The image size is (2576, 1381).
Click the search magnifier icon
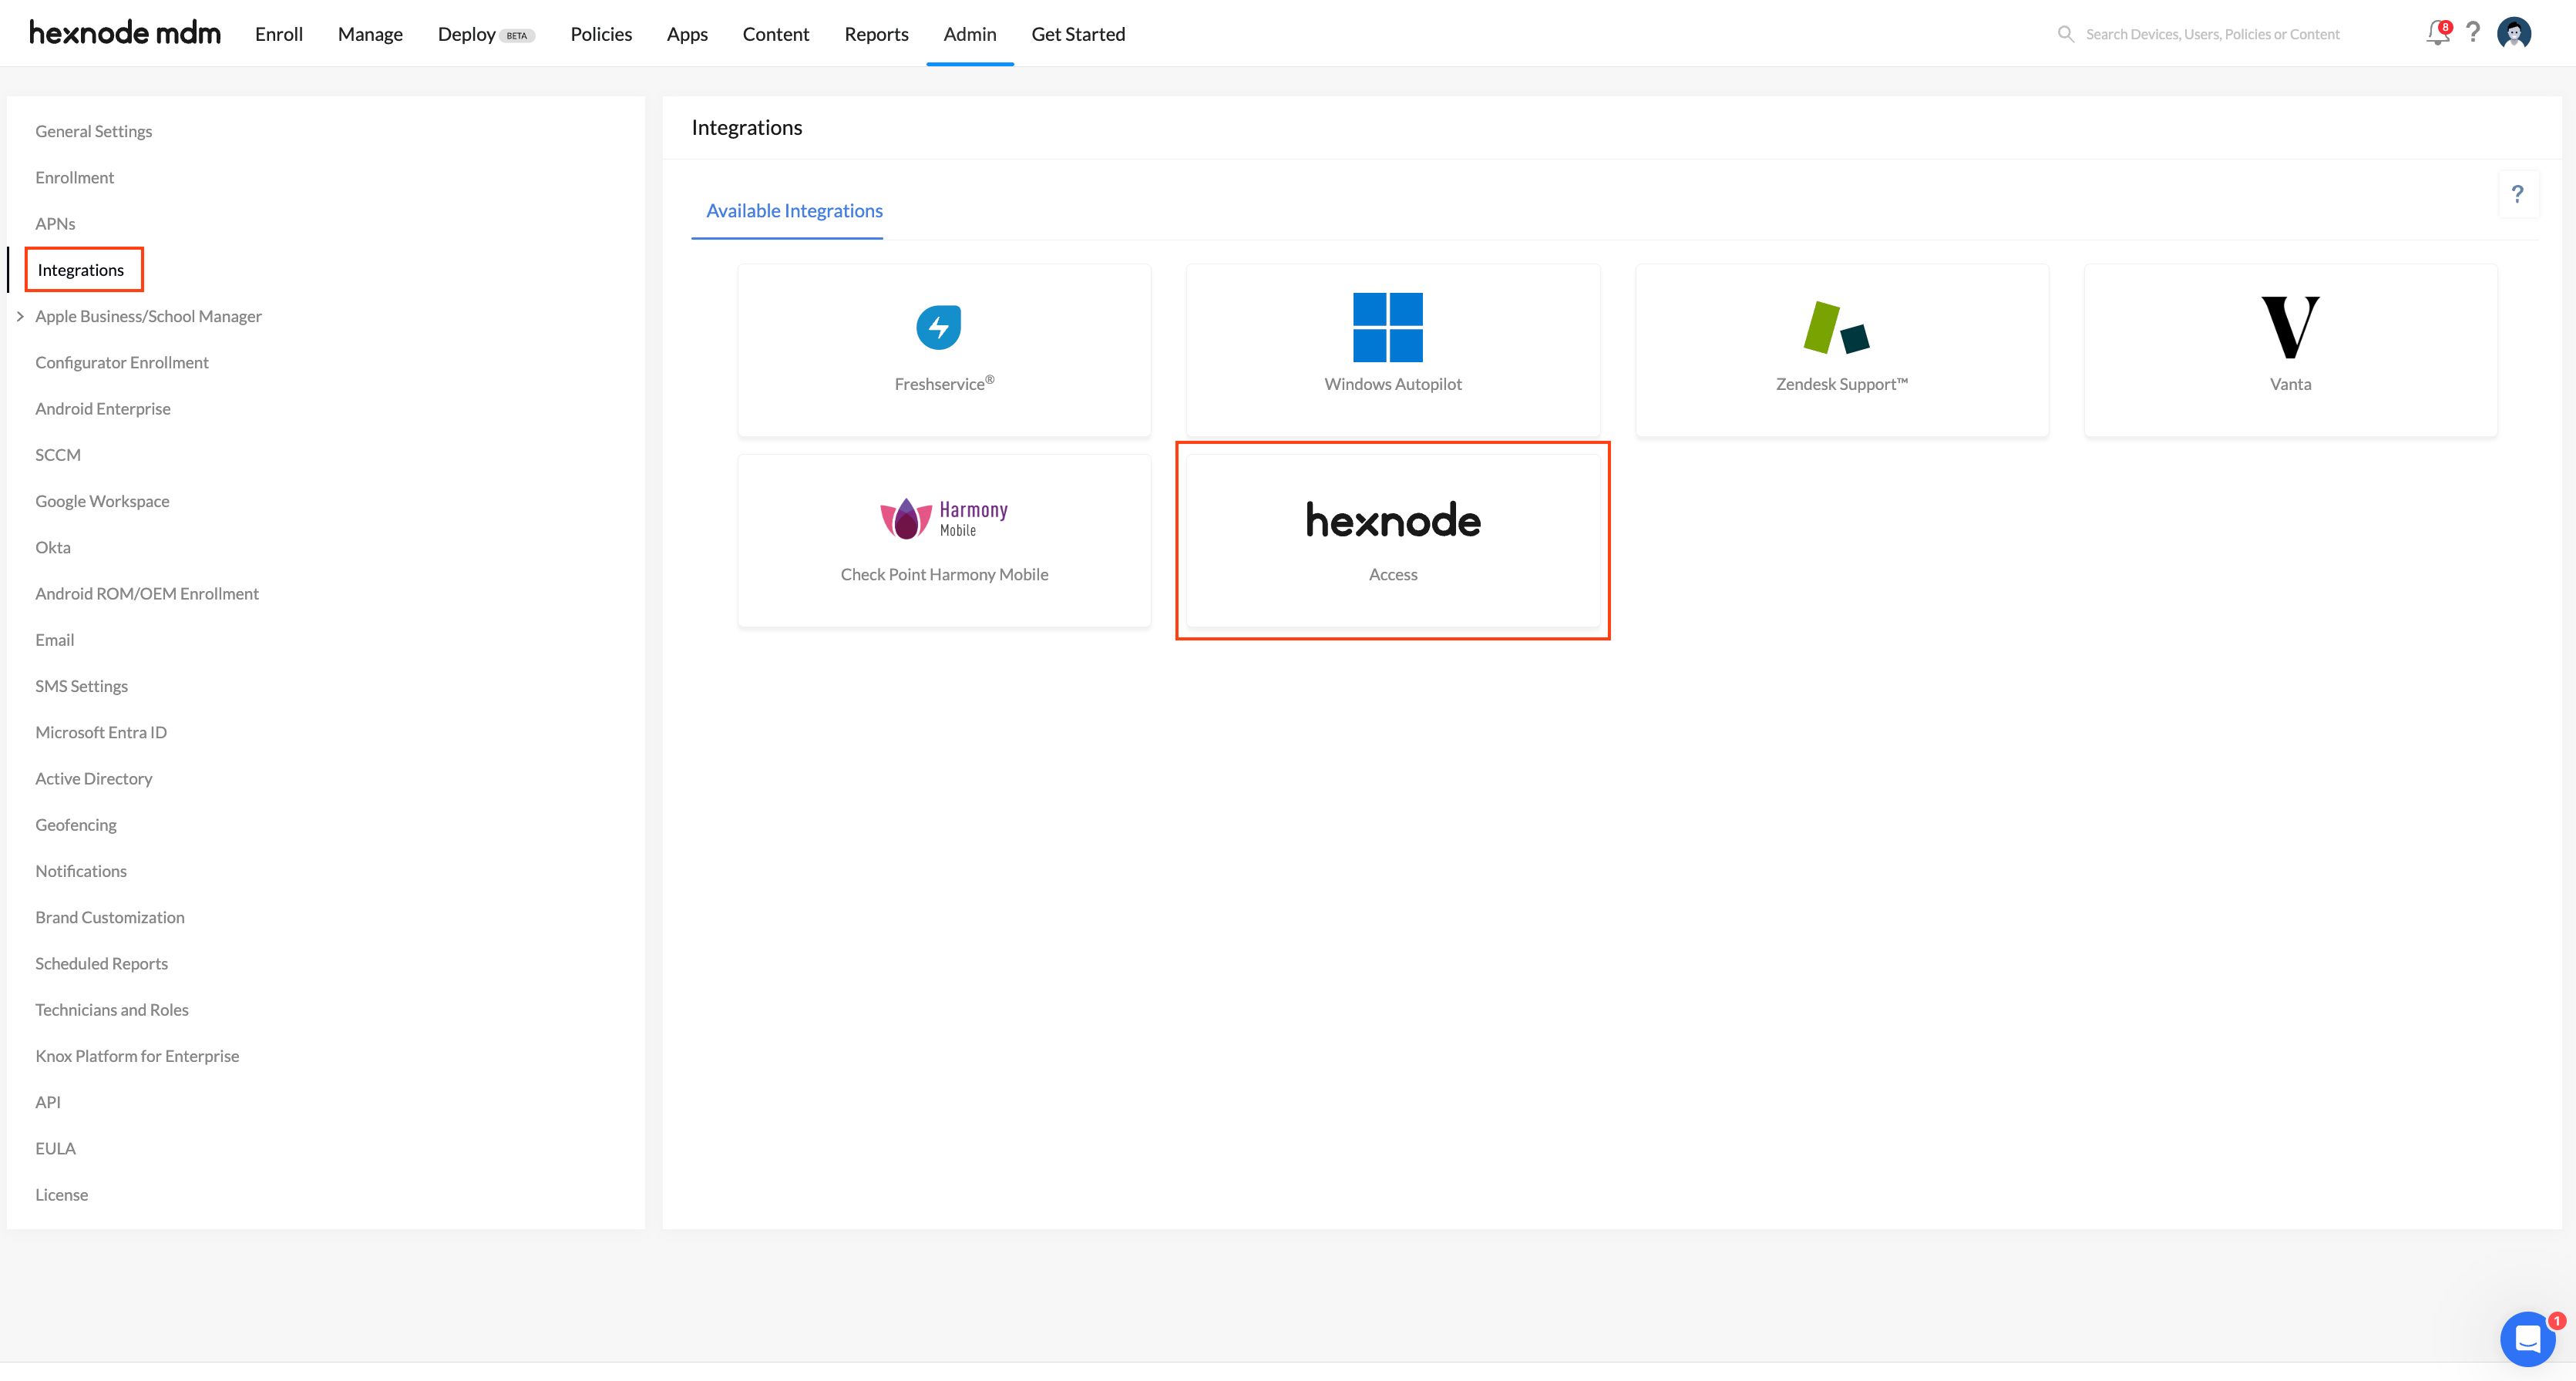2065,34
